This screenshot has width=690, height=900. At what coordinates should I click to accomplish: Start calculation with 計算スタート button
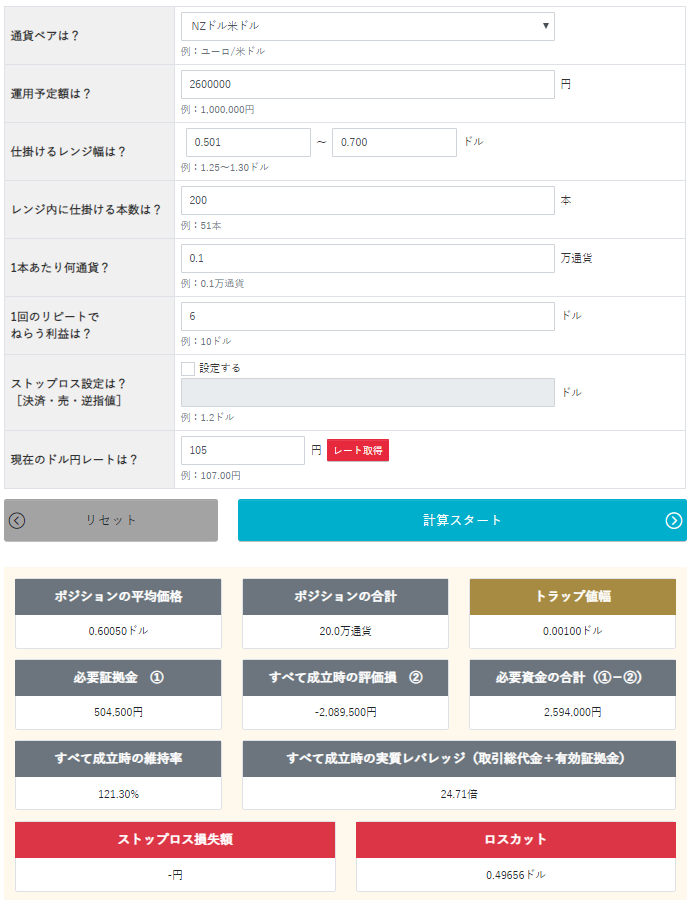point(462,520)
